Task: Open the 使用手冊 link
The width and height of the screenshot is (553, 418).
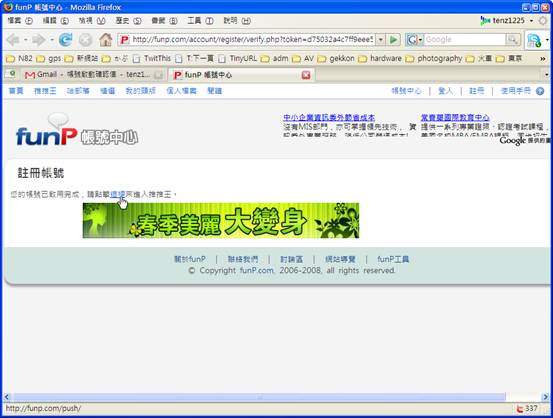Action: pyautogui.click(x=516, y=91)
